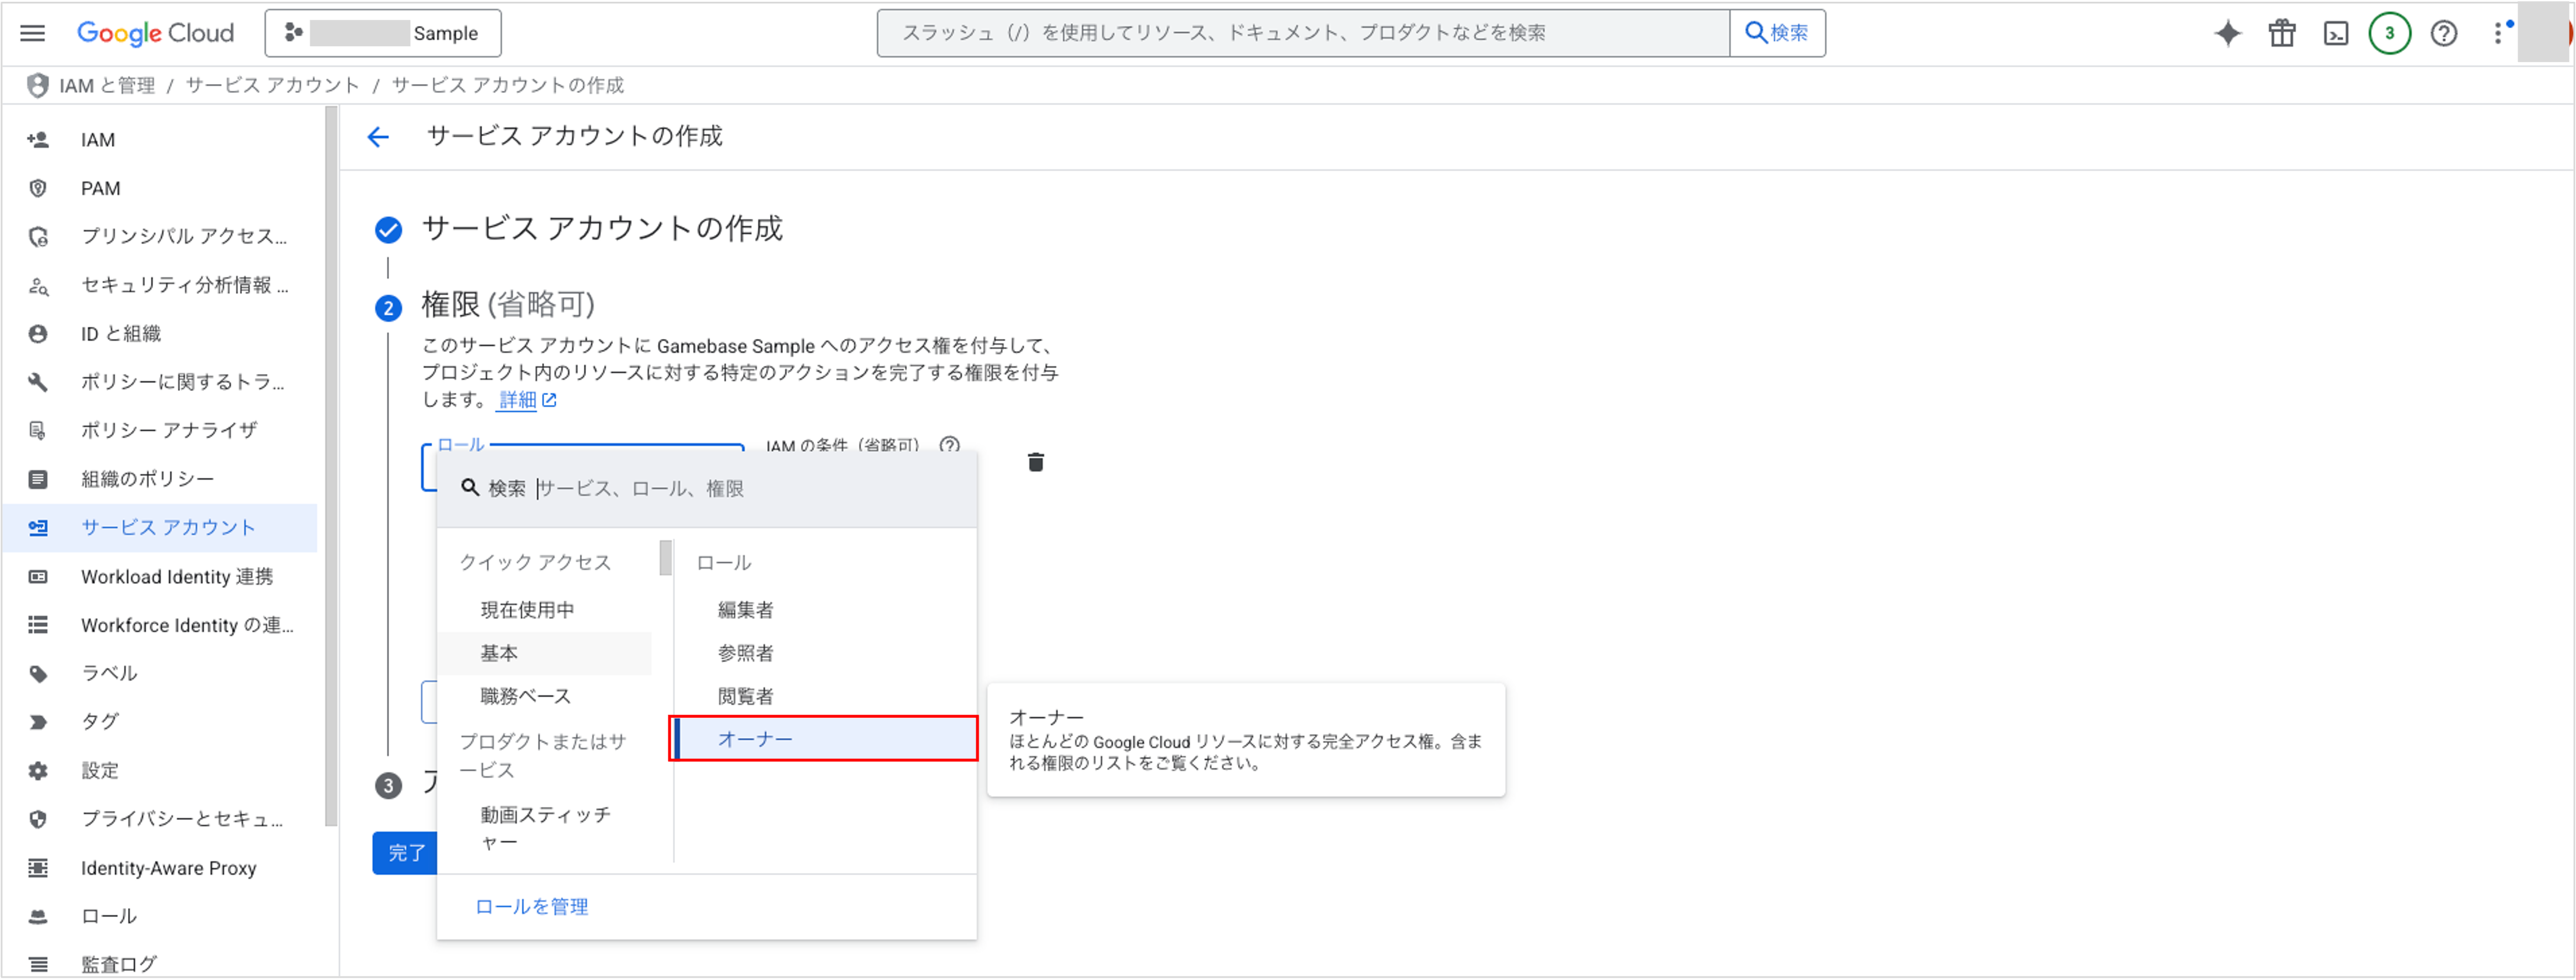The image size is (2576, 980).
Task: Select 基本 category
Action: [x=545, y=653]
